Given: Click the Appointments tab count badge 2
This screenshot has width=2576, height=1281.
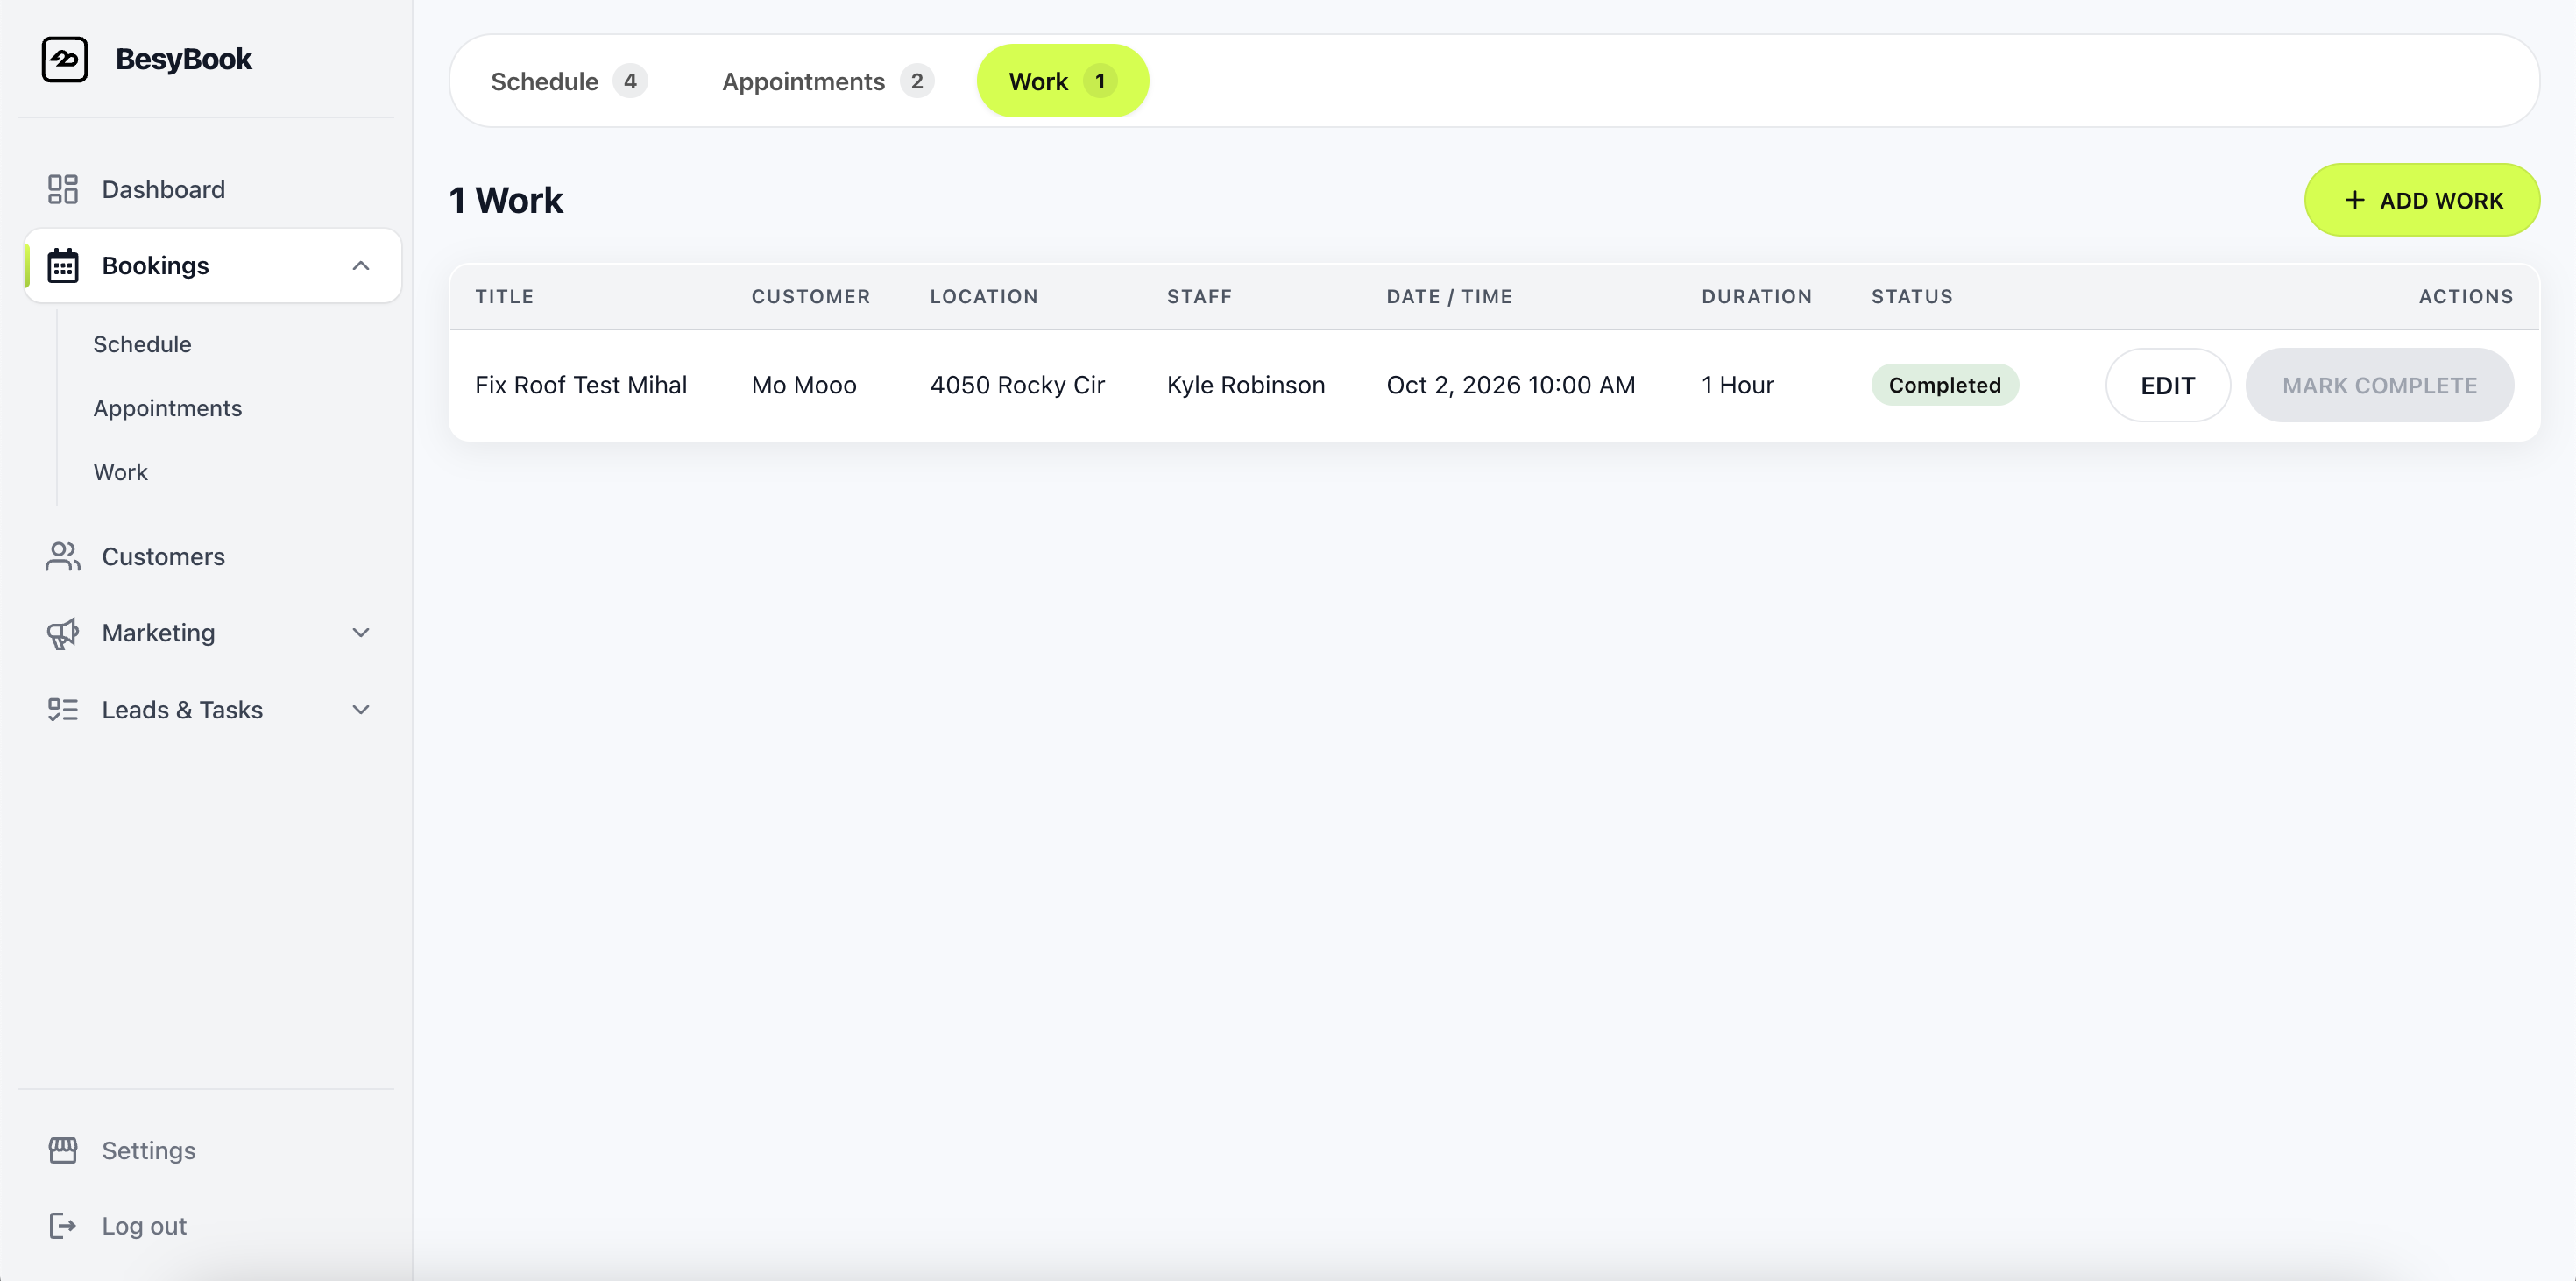Looking at the screenshot, I should [916, 81].
